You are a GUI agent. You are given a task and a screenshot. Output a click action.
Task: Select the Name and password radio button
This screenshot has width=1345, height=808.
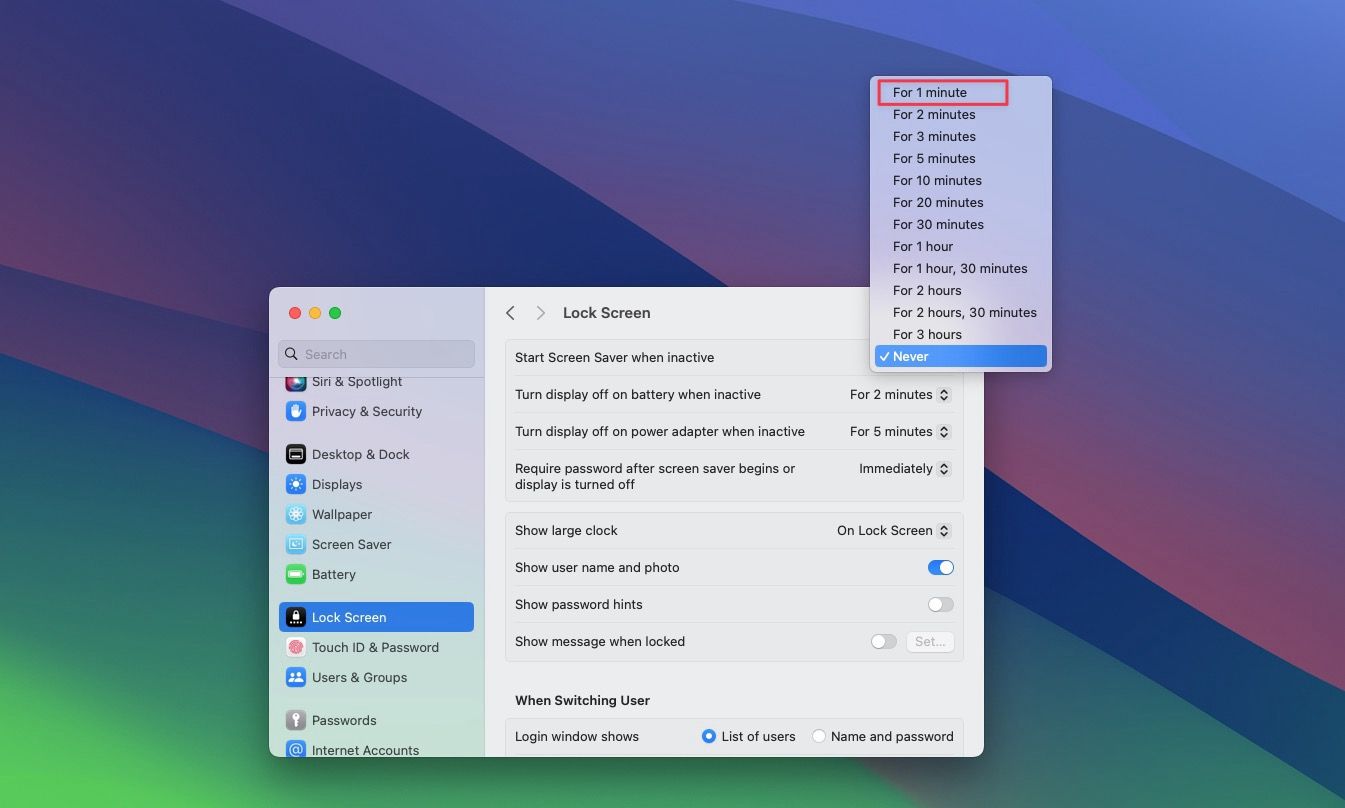(x=819, y=735)
